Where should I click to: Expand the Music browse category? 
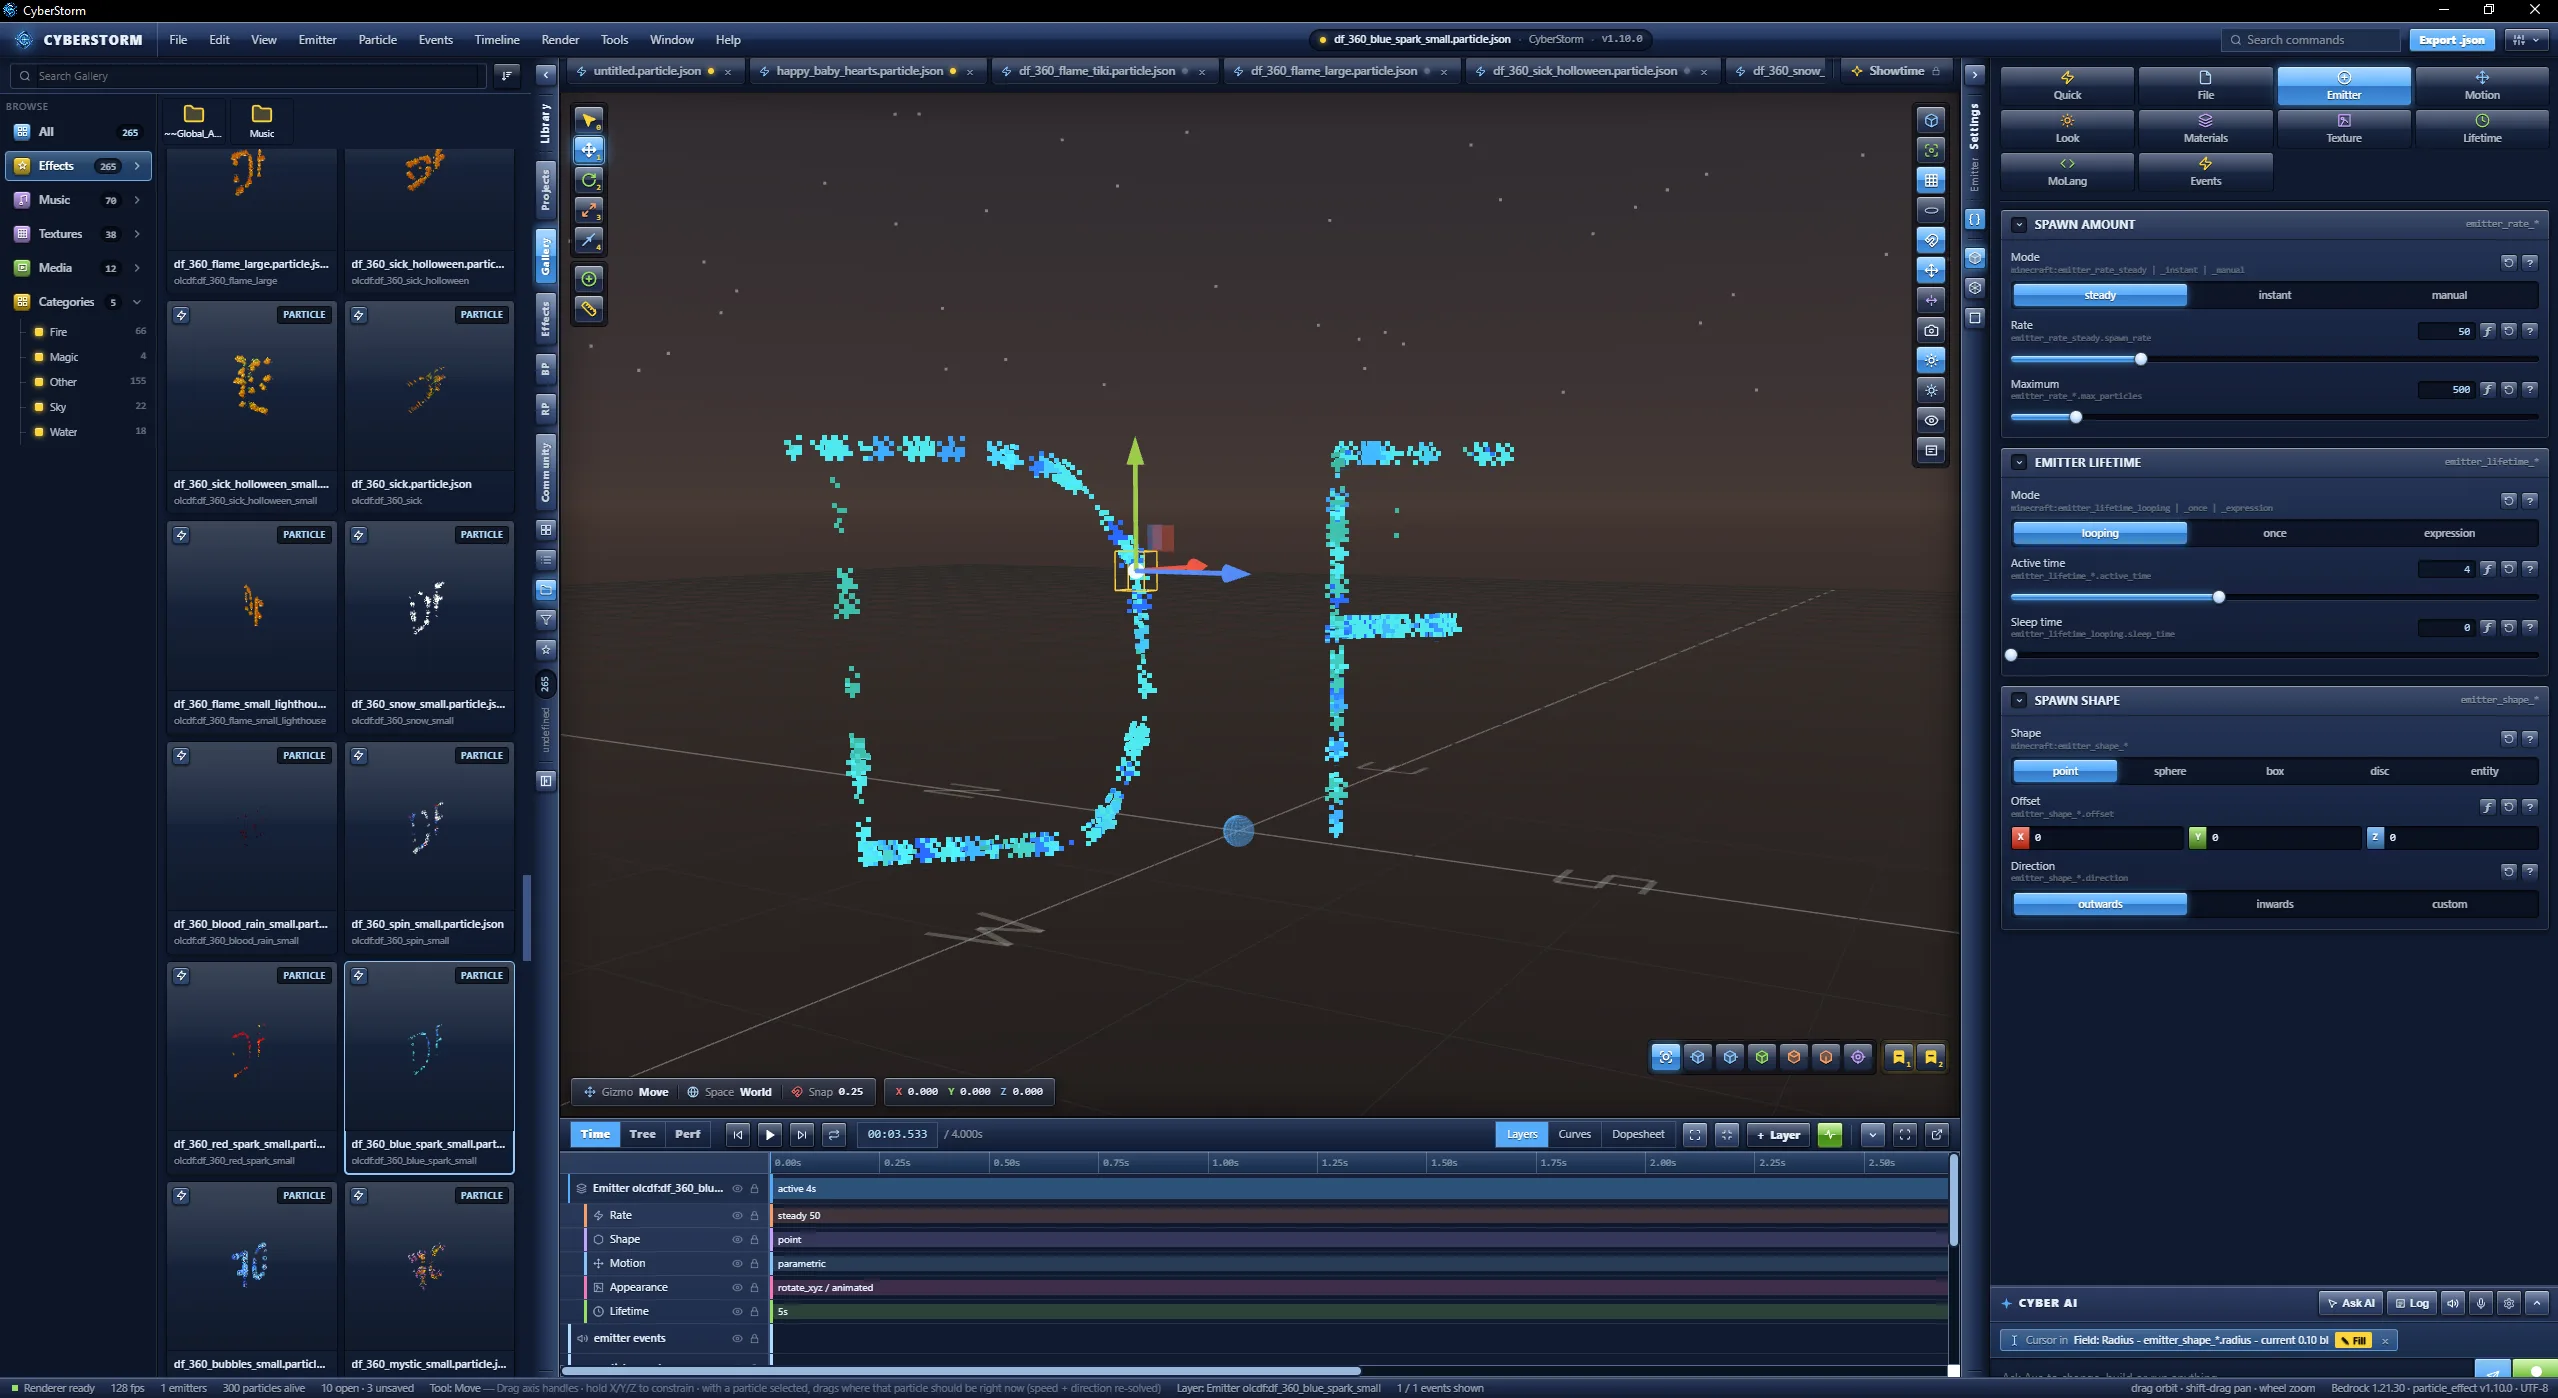137,200
